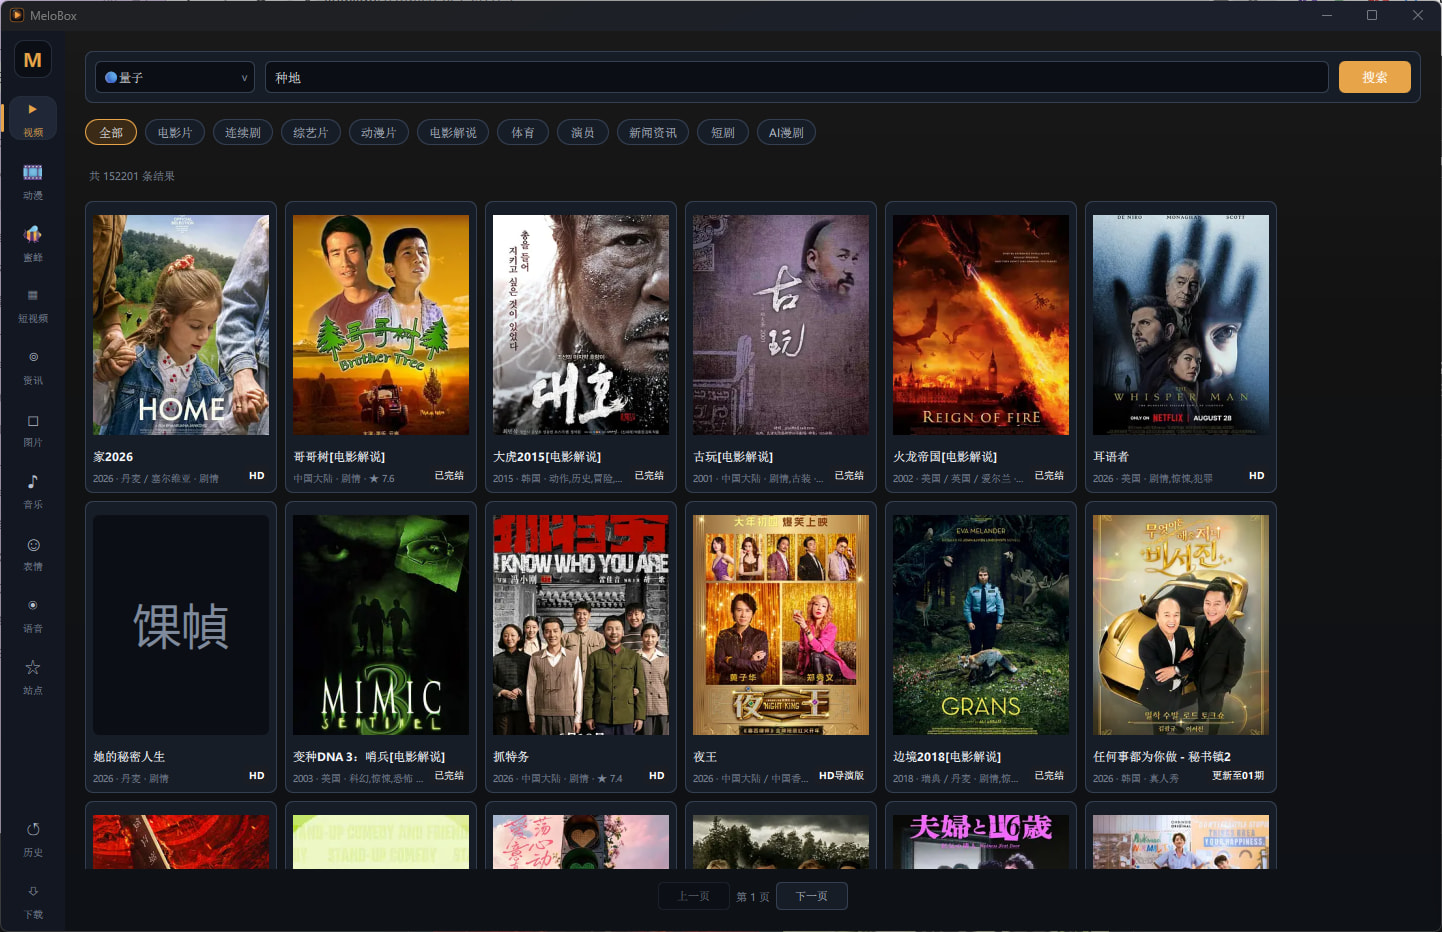Select the 全部 category tab
This screenshot has height=932, width=1442.
click(x=111, y=132)
